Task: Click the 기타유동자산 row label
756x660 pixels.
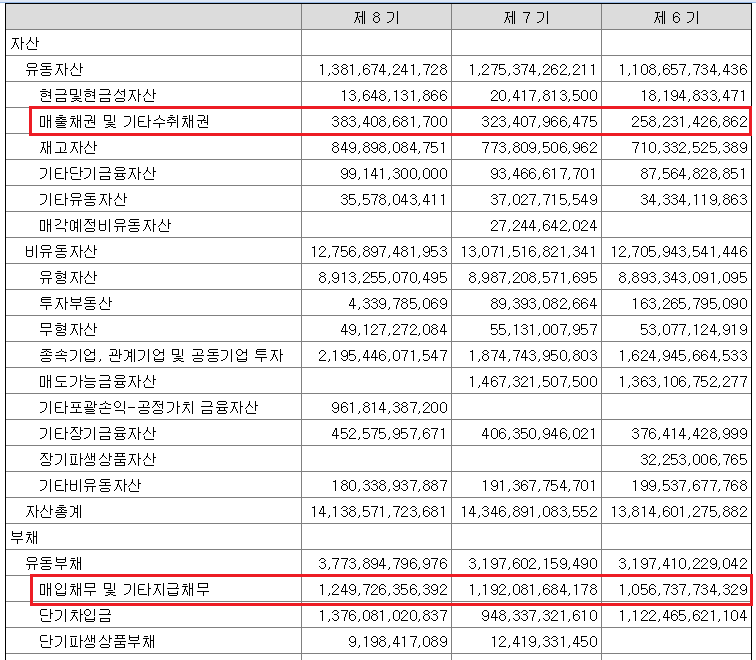Action: coord(83,200)
